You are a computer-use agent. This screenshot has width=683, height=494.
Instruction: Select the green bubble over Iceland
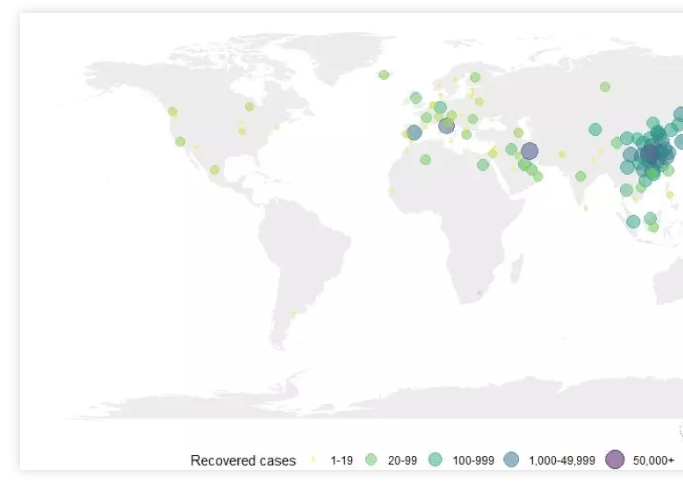384,75
